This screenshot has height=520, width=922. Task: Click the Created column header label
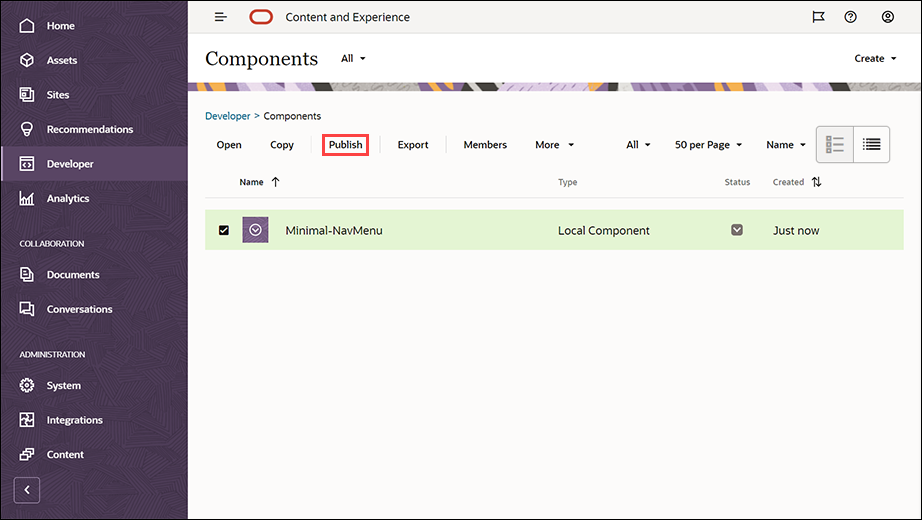pyautogui.click(x=788, y=182)
